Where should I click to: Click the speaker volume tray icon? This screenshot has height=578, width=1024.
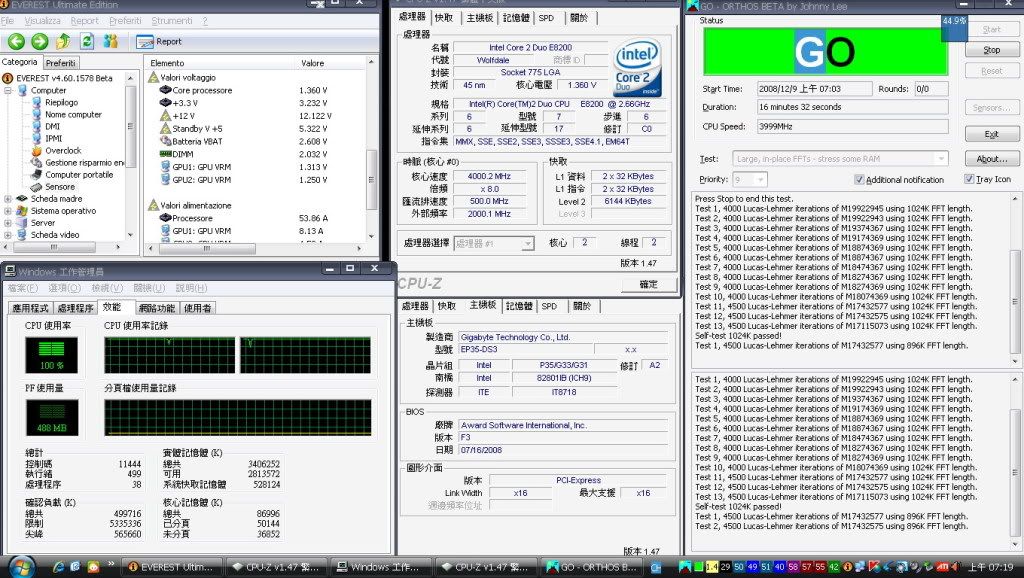(x=956, y=567)
